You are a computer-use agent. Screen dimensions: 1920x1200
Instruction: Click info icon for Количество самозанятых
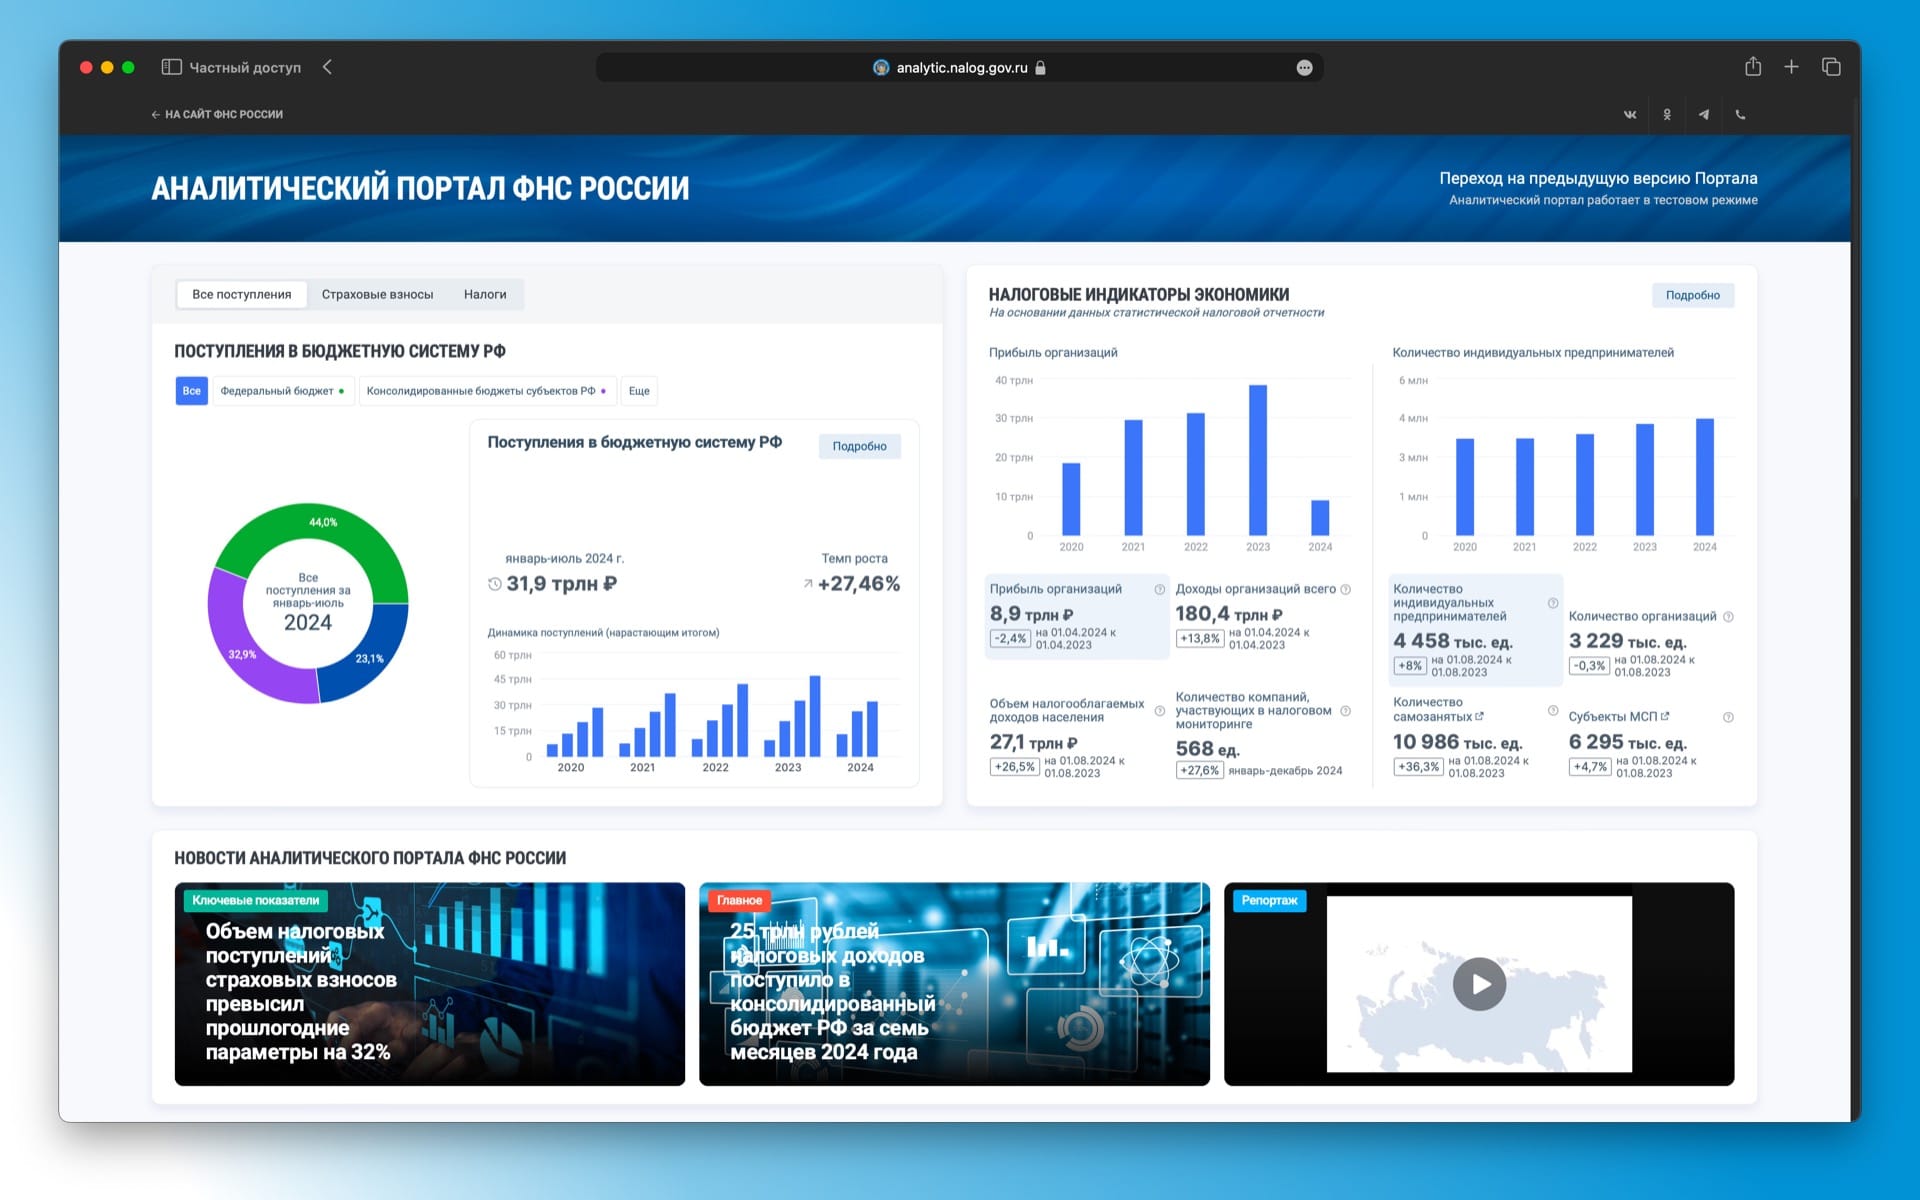click(x=1553, y=711)
